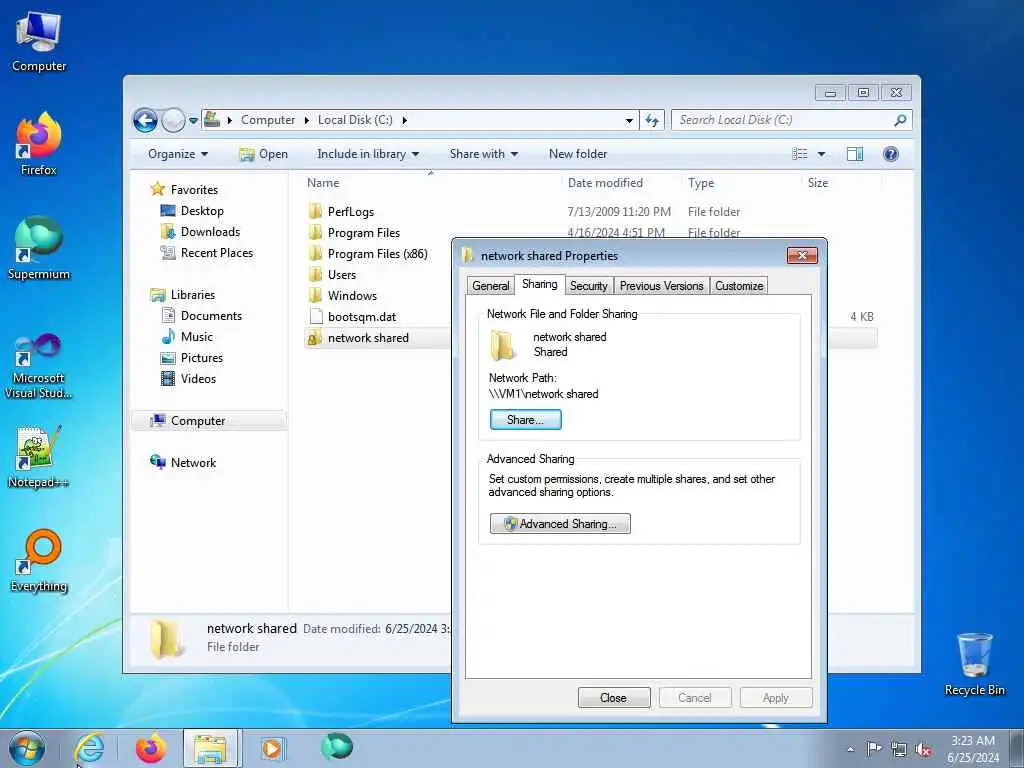The width and height of the screenshot is (1024, 768).
Task: Open Internet Explorer from taskbar
Action: 89,748
